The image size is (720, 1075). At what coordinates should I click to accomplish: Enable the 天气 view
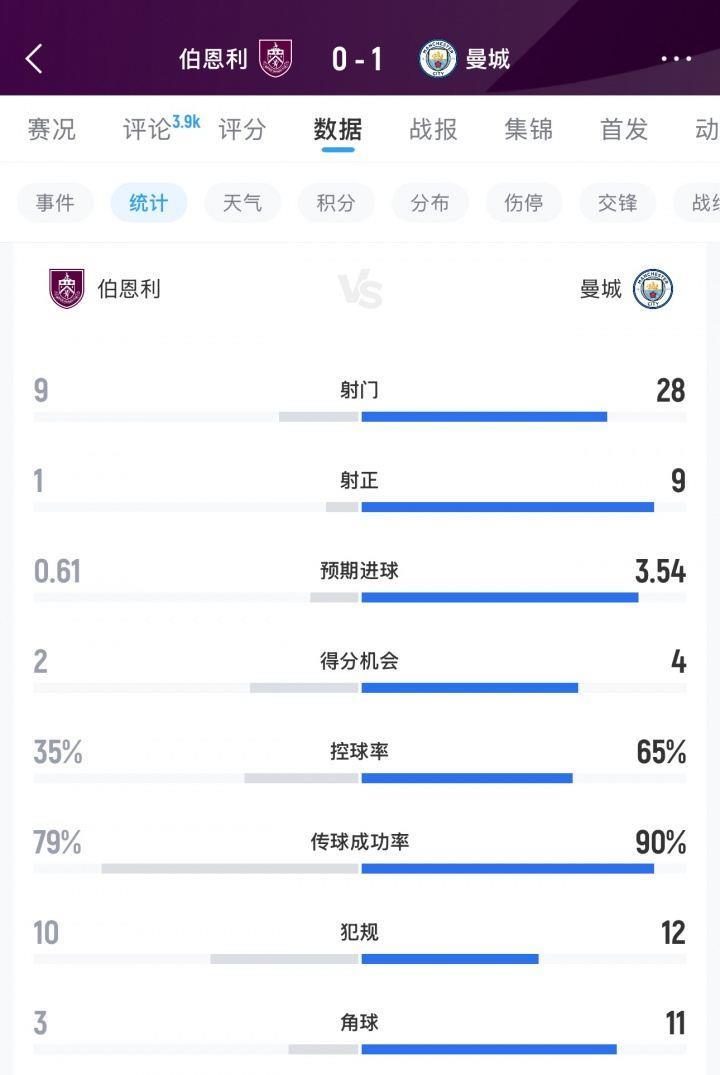pyautogui.click(x=242, y=202)
